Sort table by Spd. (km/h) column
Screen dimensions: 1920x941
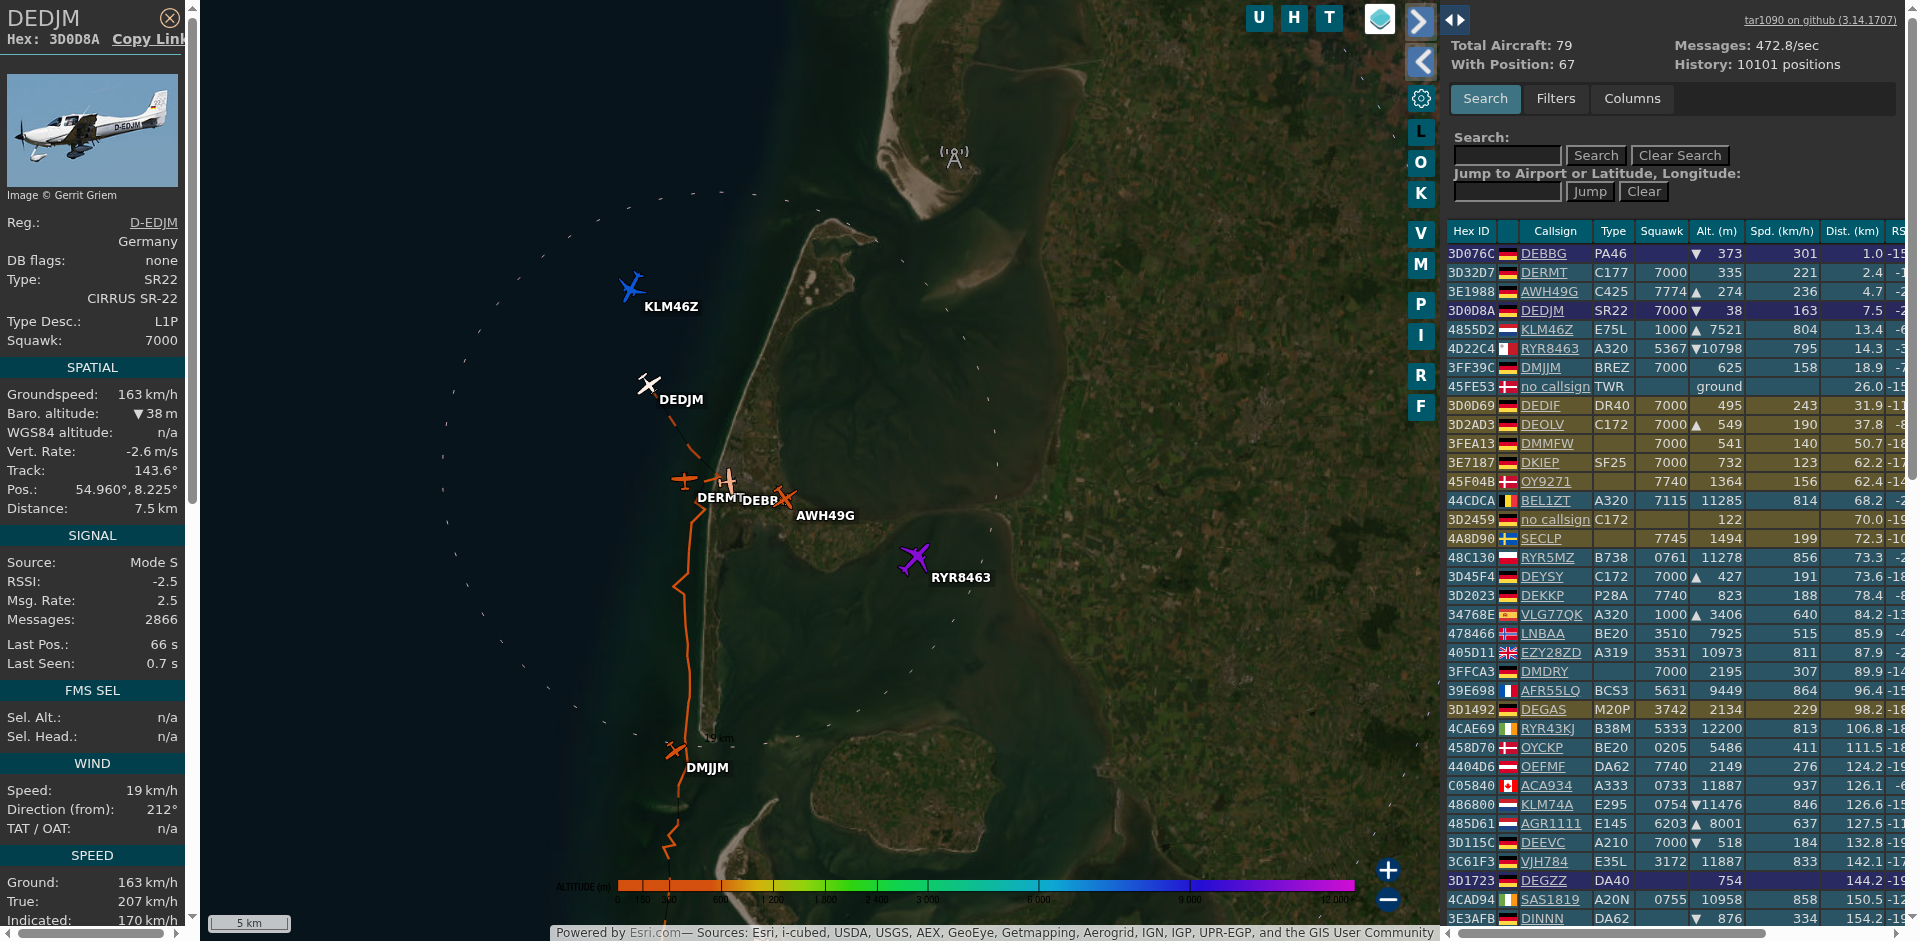coord(1781,231)
